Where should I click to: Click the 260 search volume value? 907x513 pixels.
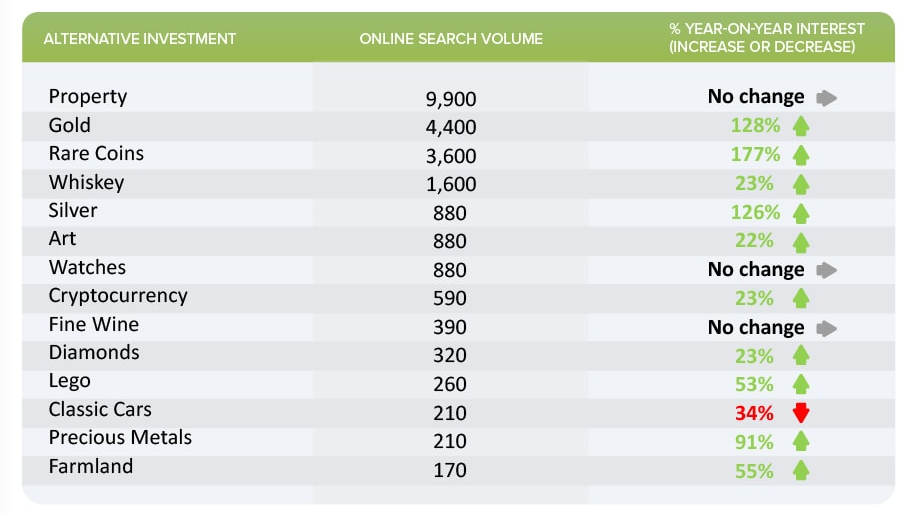(450, 384)
